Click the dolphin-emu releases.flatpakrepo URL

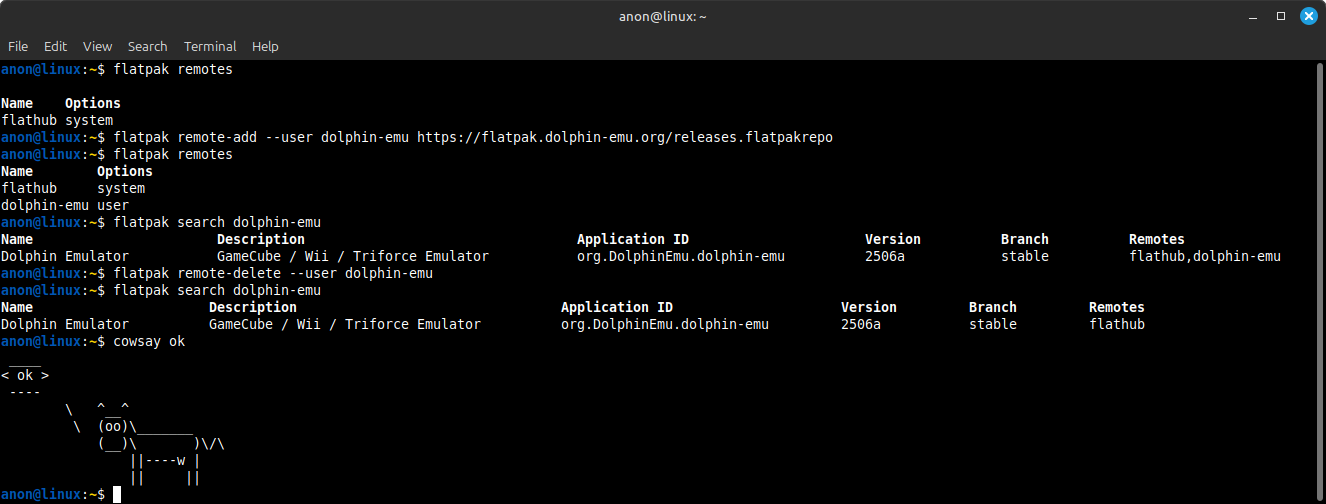point(625,137)
